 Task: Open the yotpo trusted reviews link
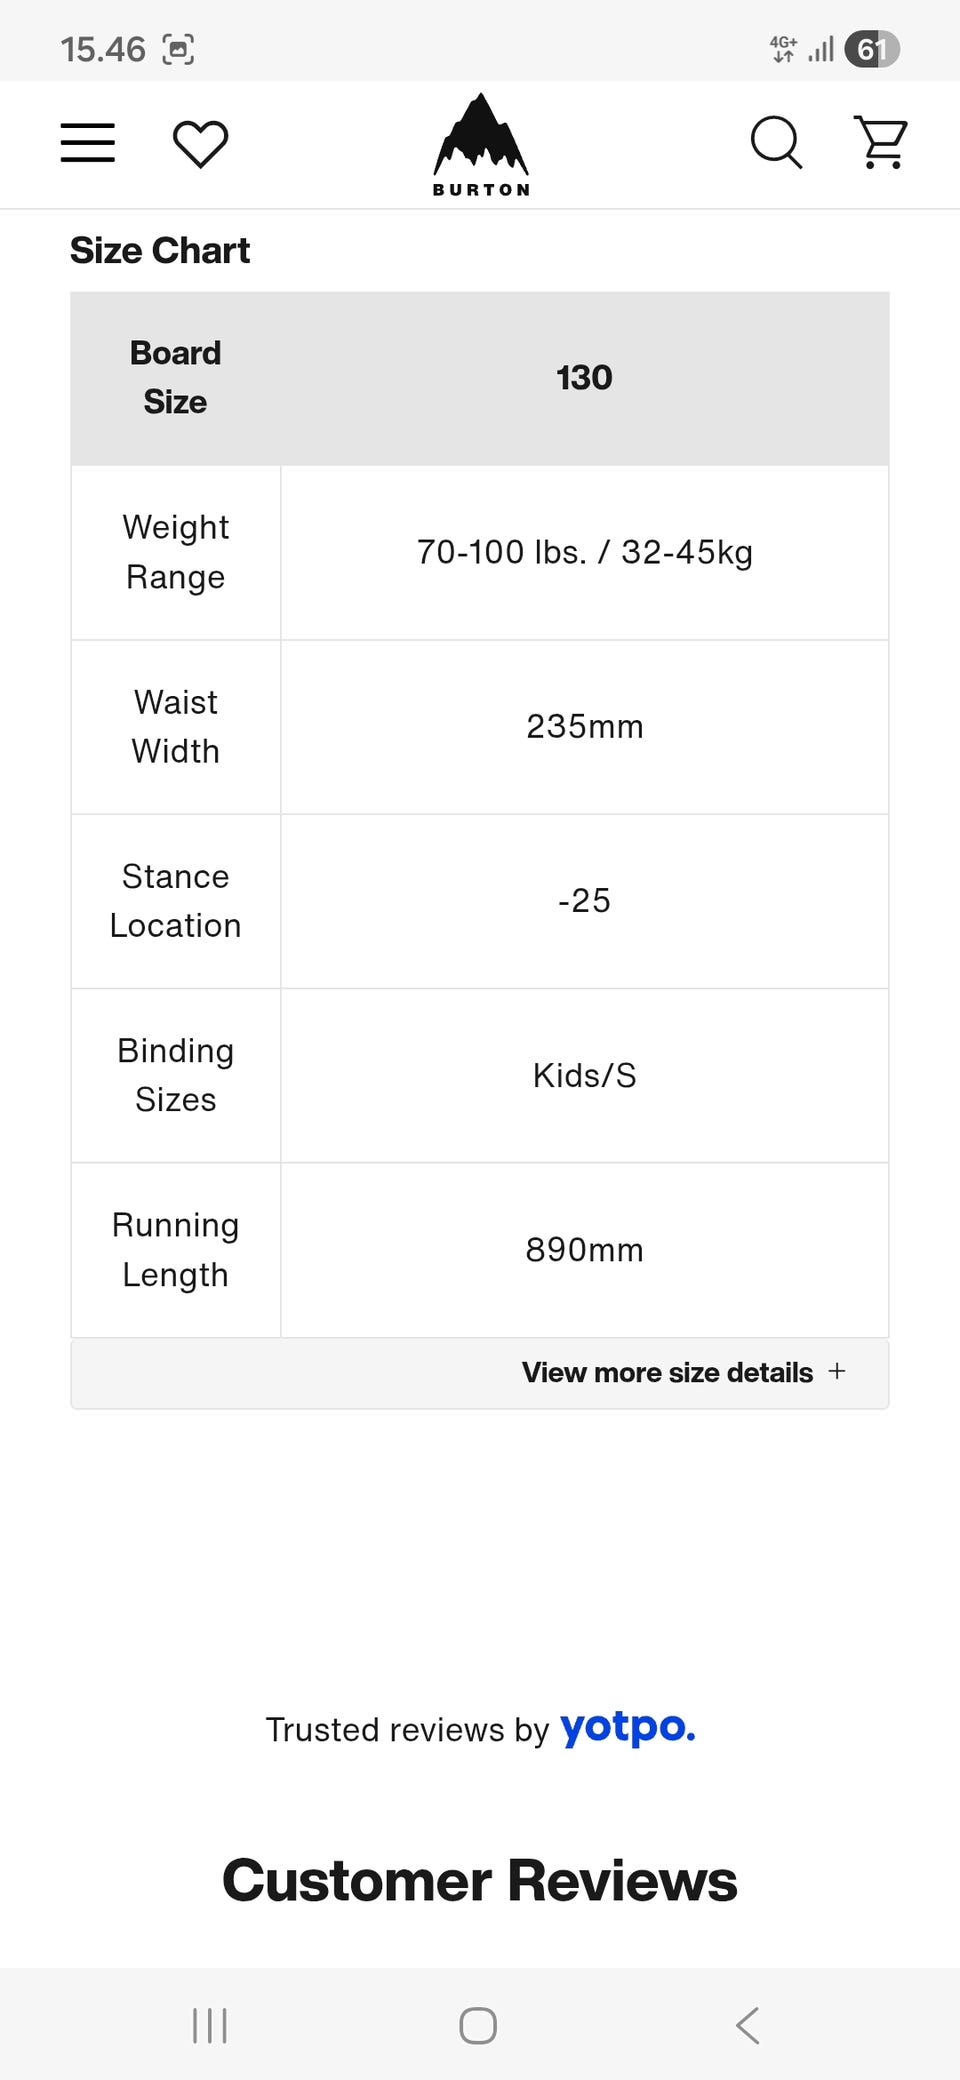(x=627, y=1727)
